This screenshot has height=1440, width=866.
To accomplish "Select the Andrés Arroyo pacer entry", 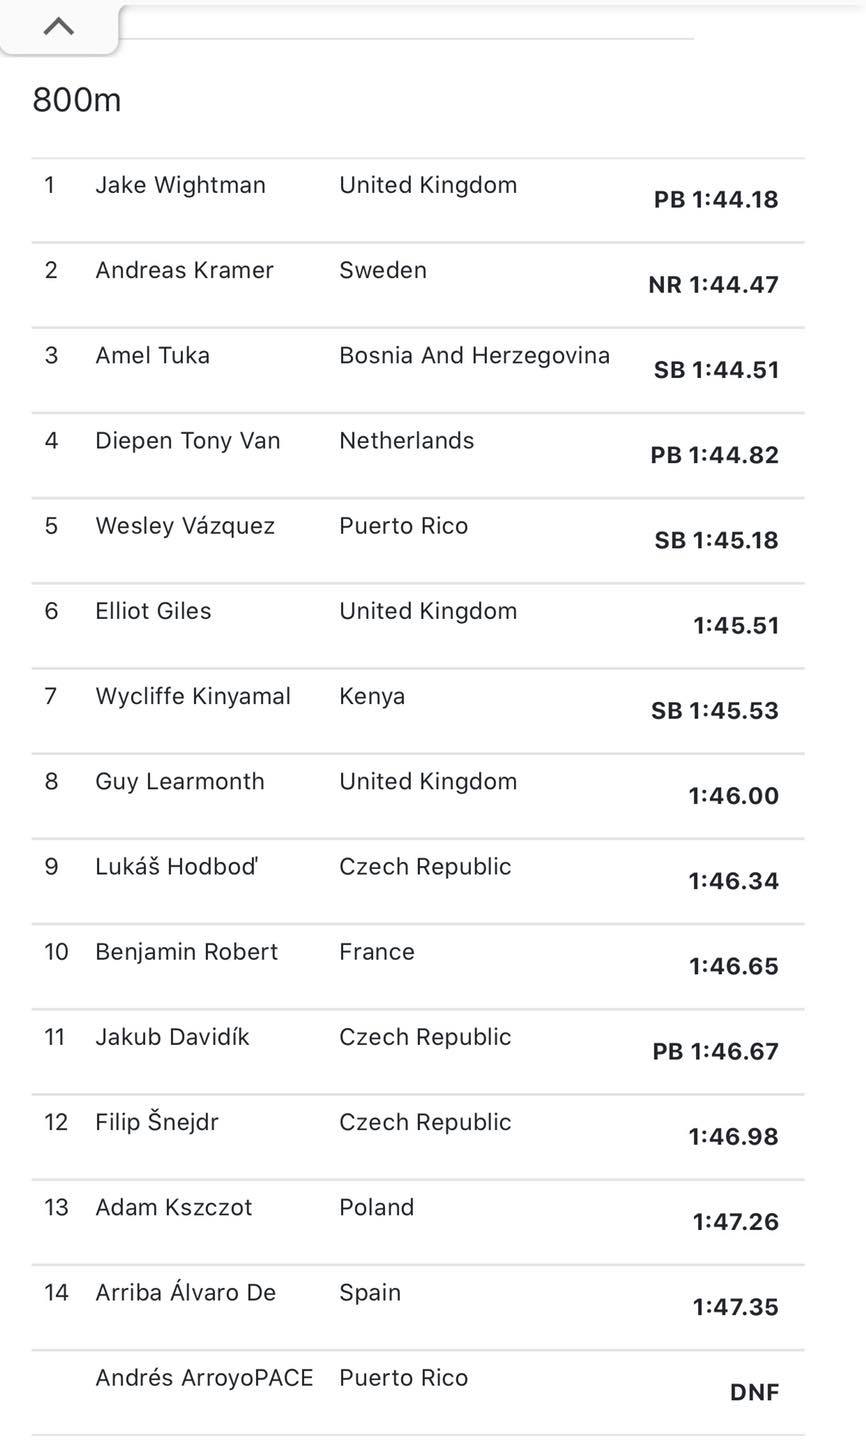I will click(x=204, y=1378).
